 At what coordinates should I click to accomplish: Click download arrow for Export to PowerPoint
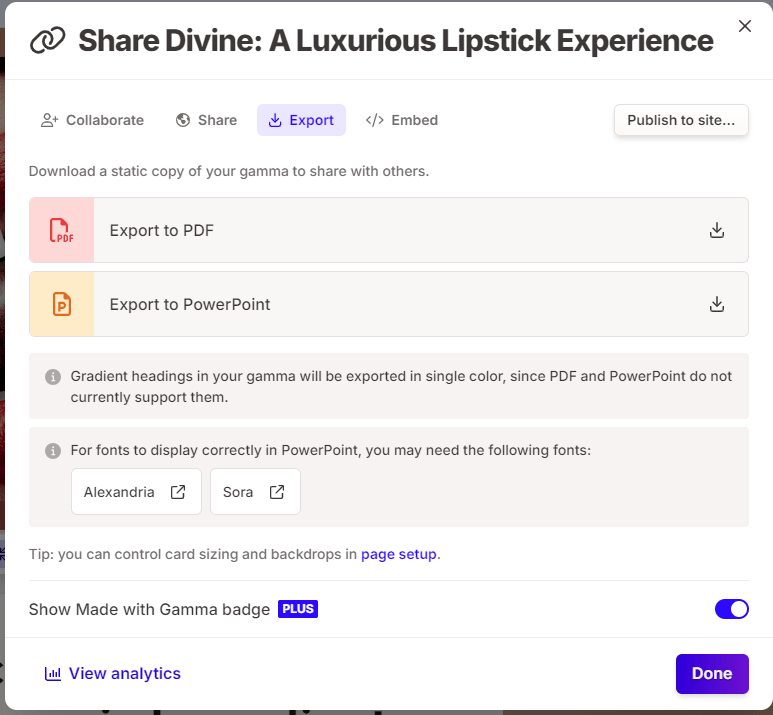[x=716, y=304]
